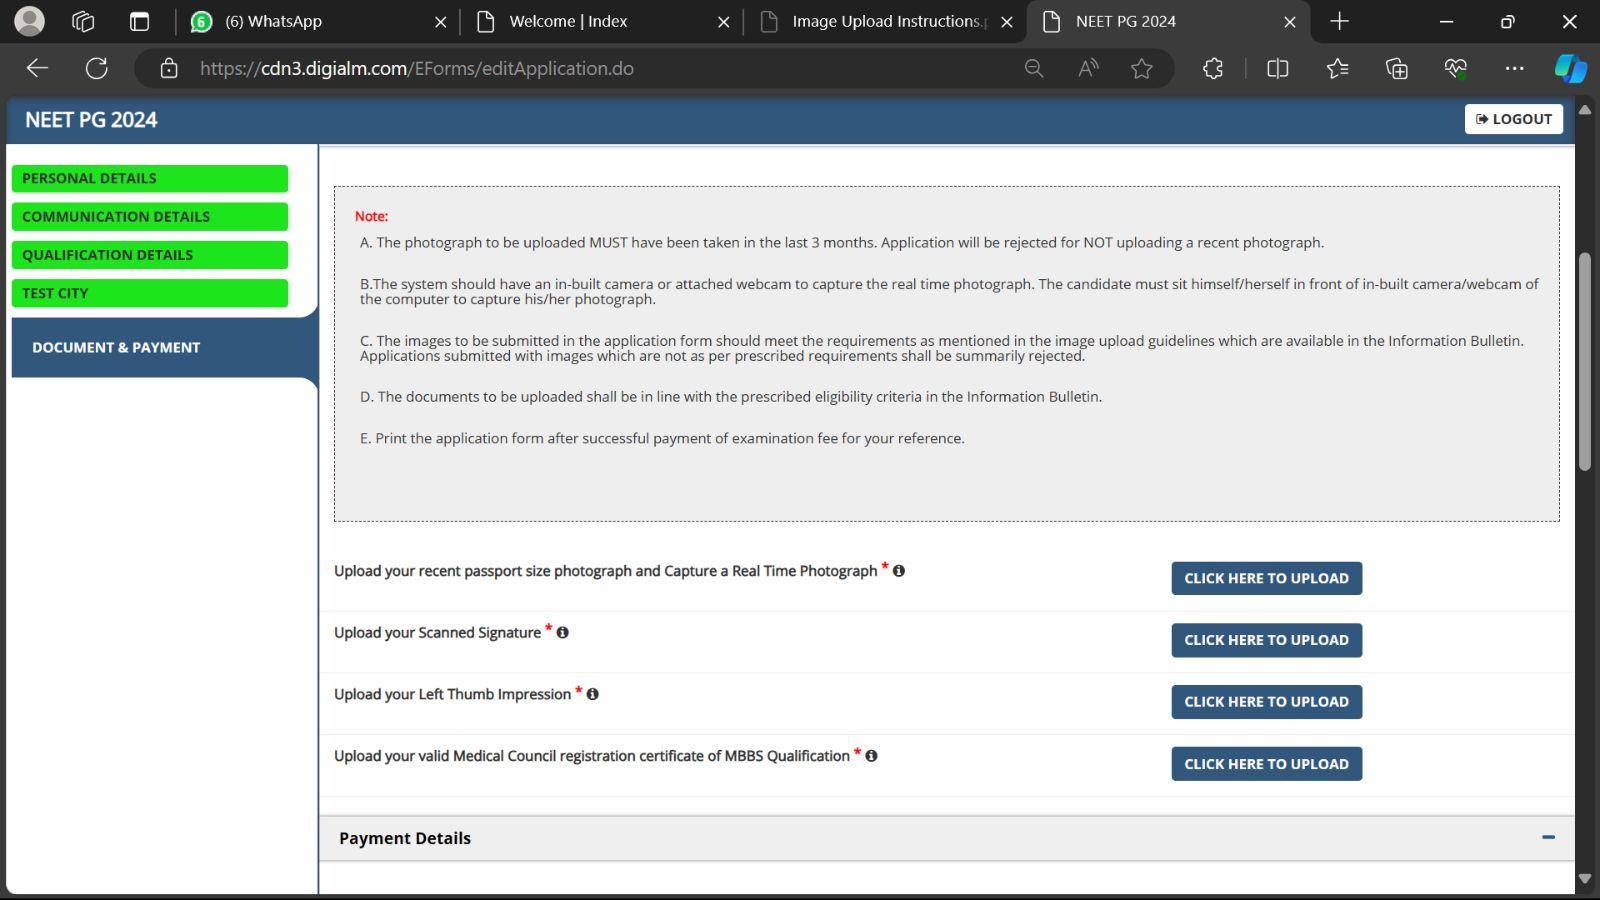
Task: Open browser Extensions puzzle icon
Action: [1213, 68]
